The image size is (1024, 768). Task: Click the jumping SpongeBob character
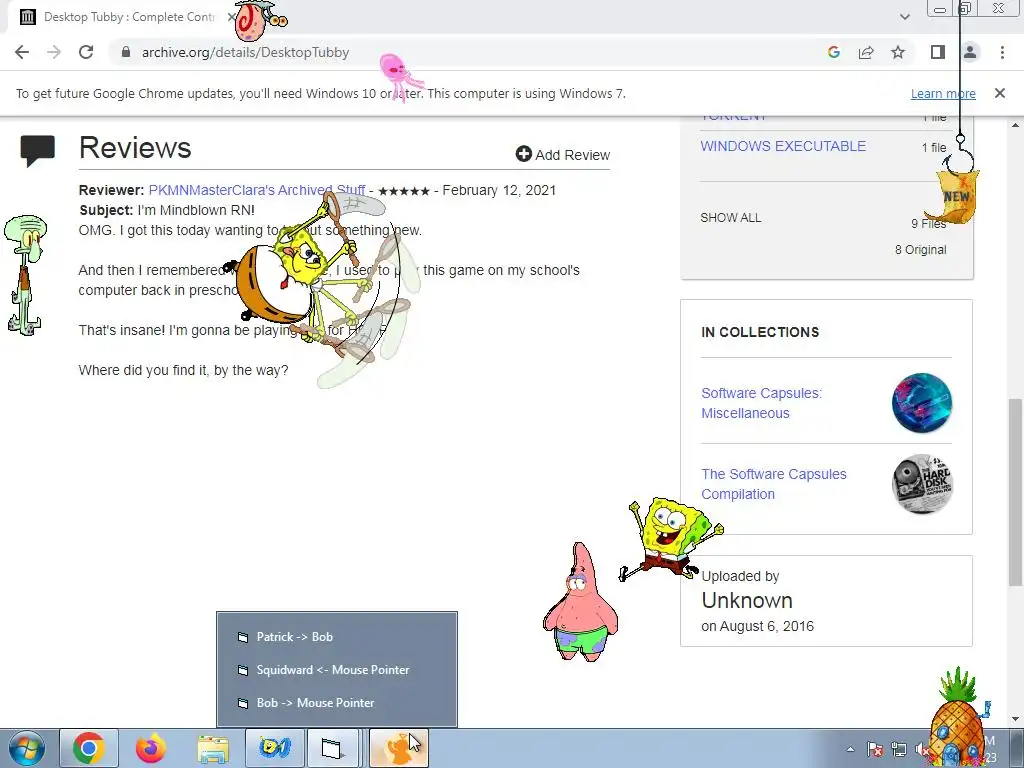point(671,538)
